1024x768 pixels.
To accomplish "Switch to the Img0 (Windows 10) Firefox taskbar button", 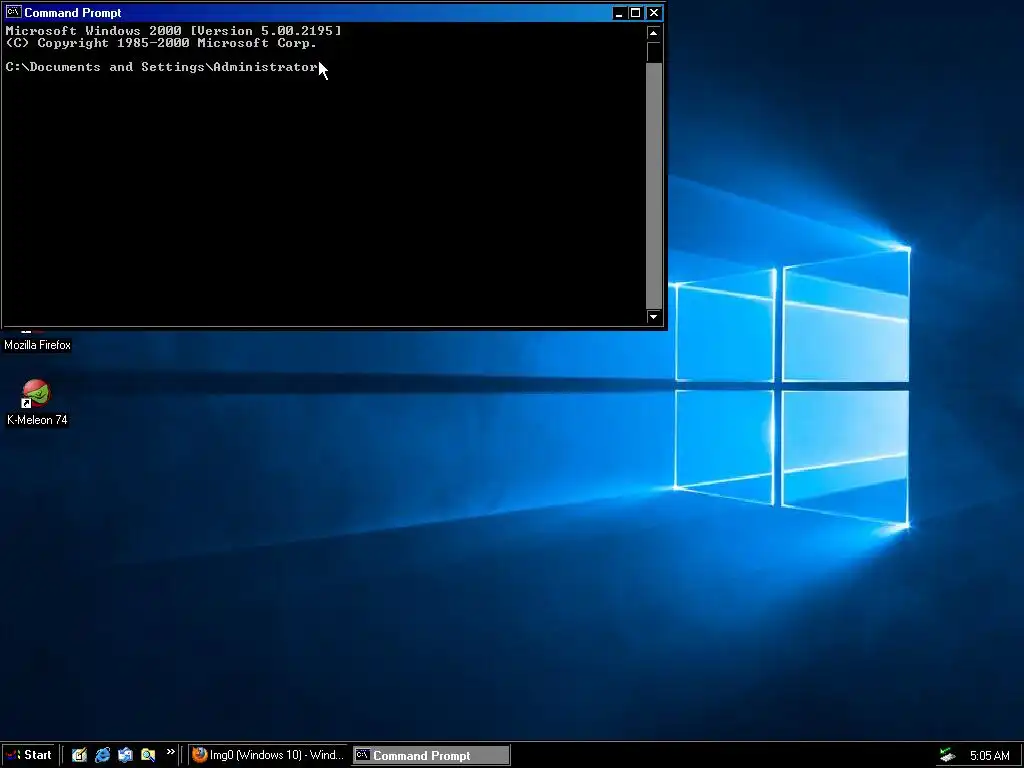I will coord(269,755).
